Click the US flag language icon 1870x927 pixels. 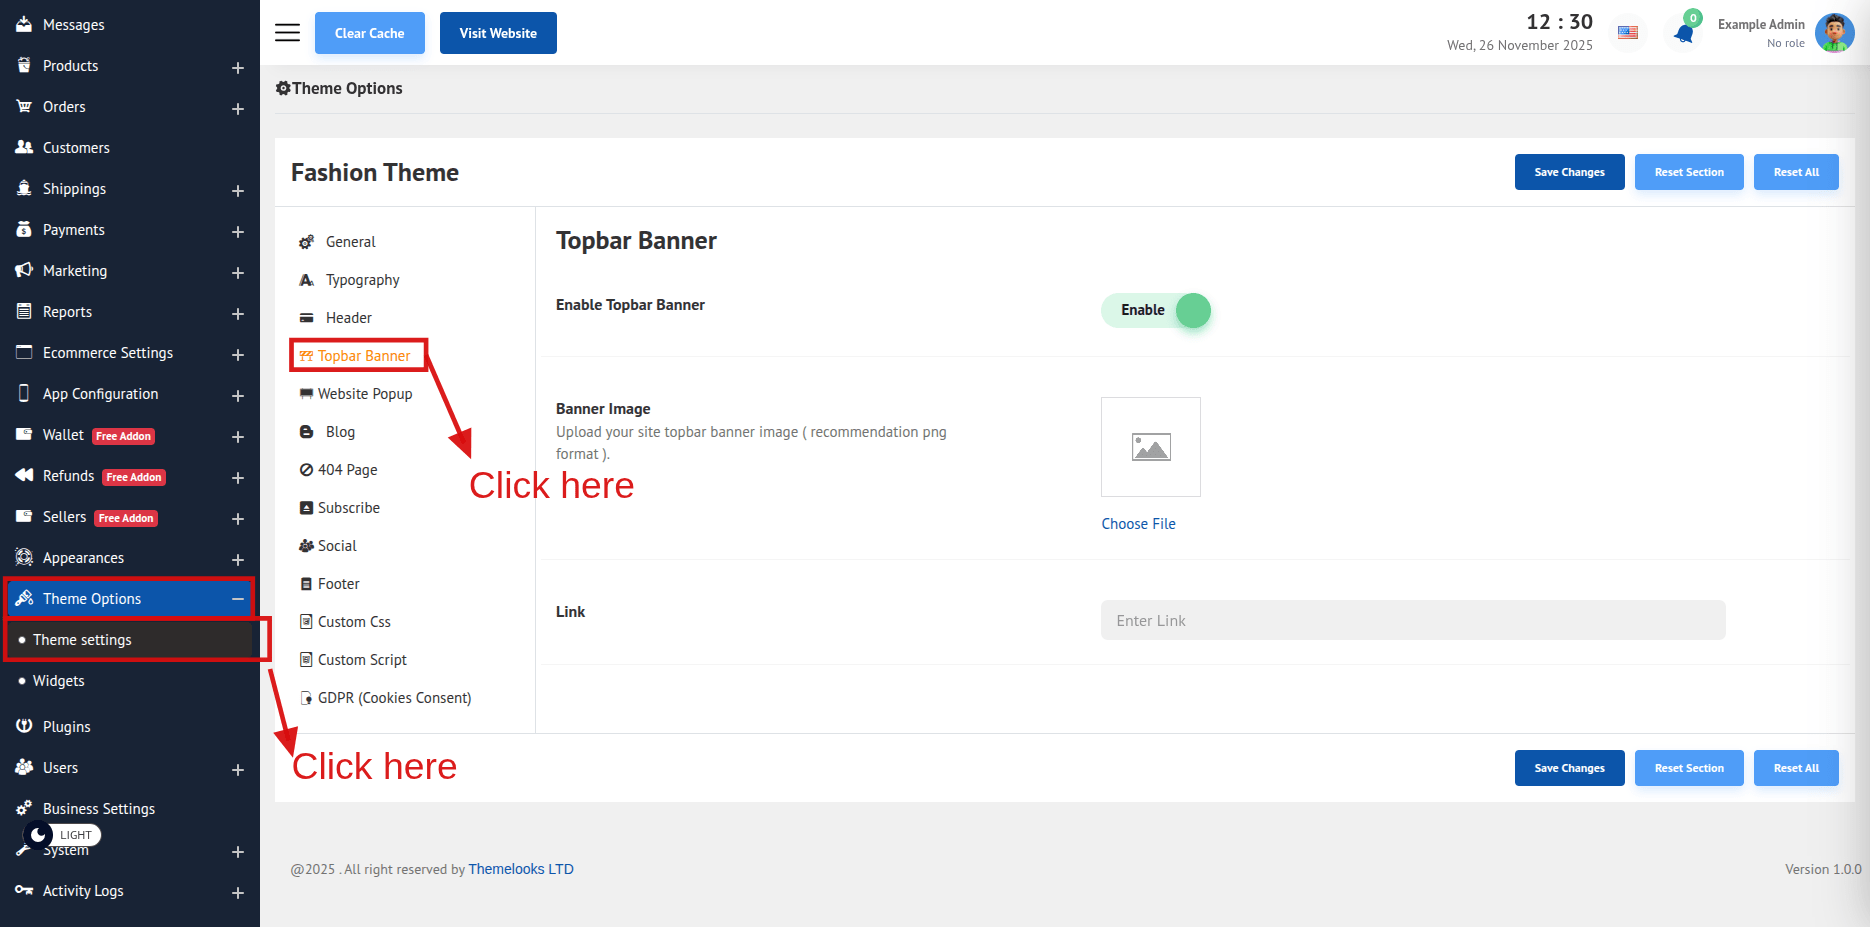point(1628,33)
